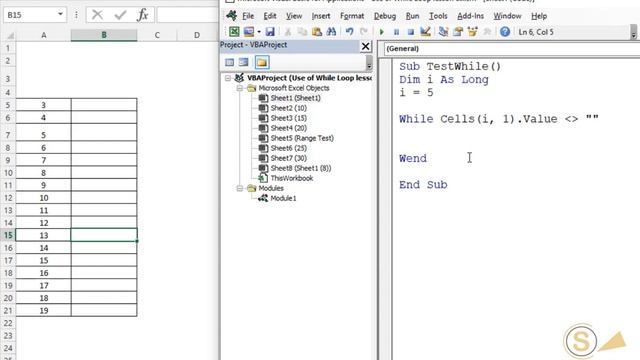Click the Paste clipboard icon
This screenshot has width=640, height=360.
click(x=317, y=31)
